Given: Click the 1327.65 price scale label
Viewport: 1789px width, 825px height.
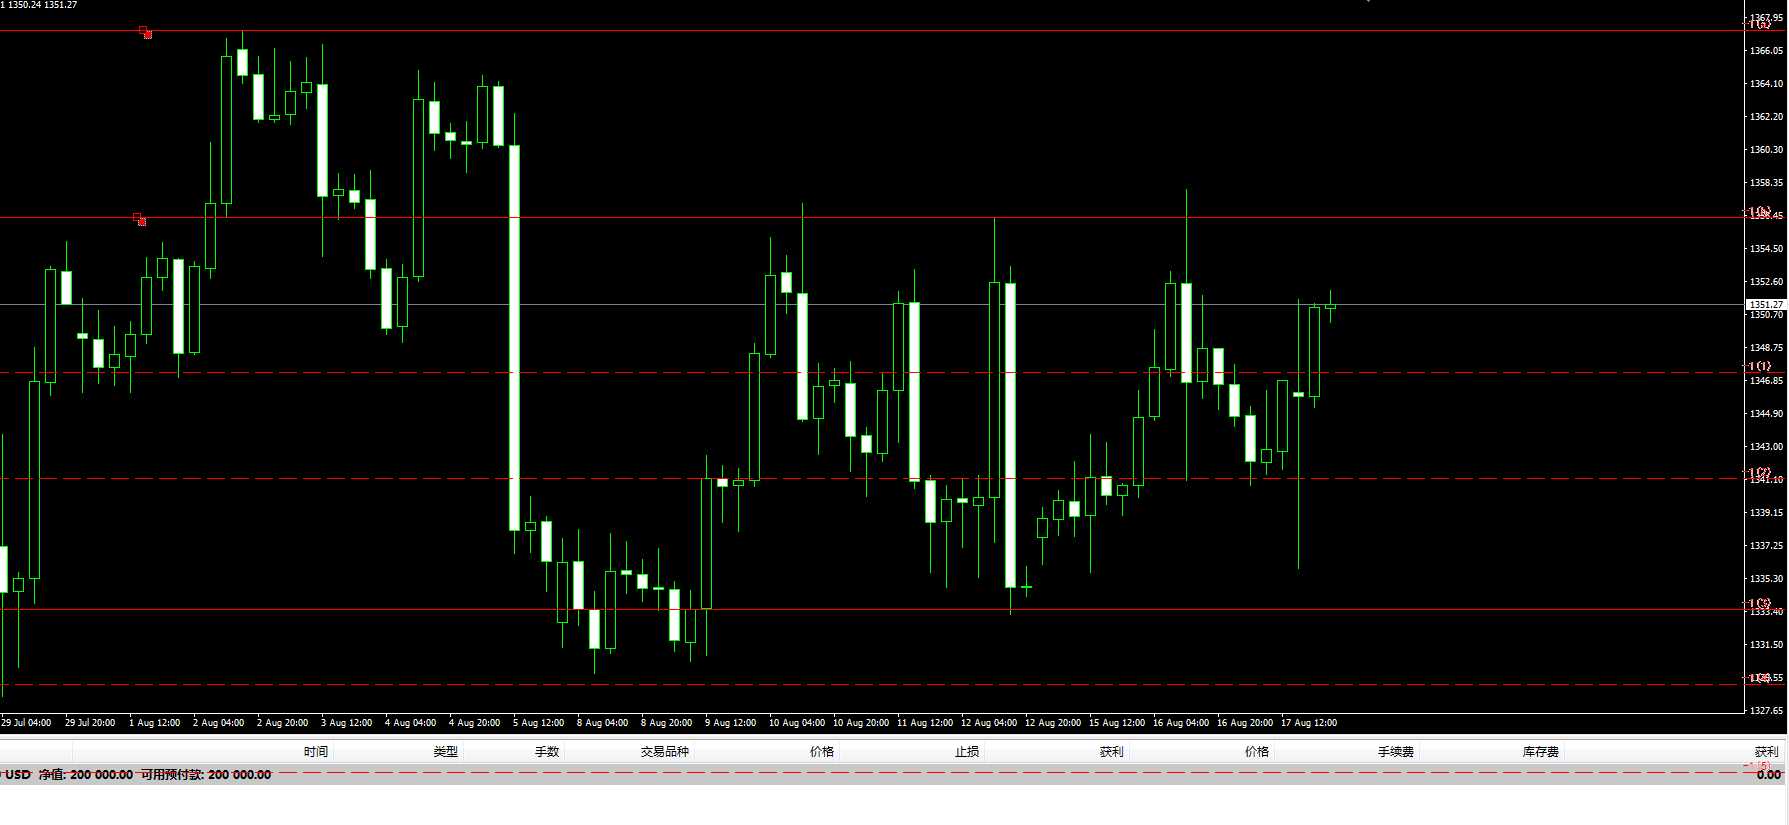Looking at the screenshot, I should [x=1766, y=711].
